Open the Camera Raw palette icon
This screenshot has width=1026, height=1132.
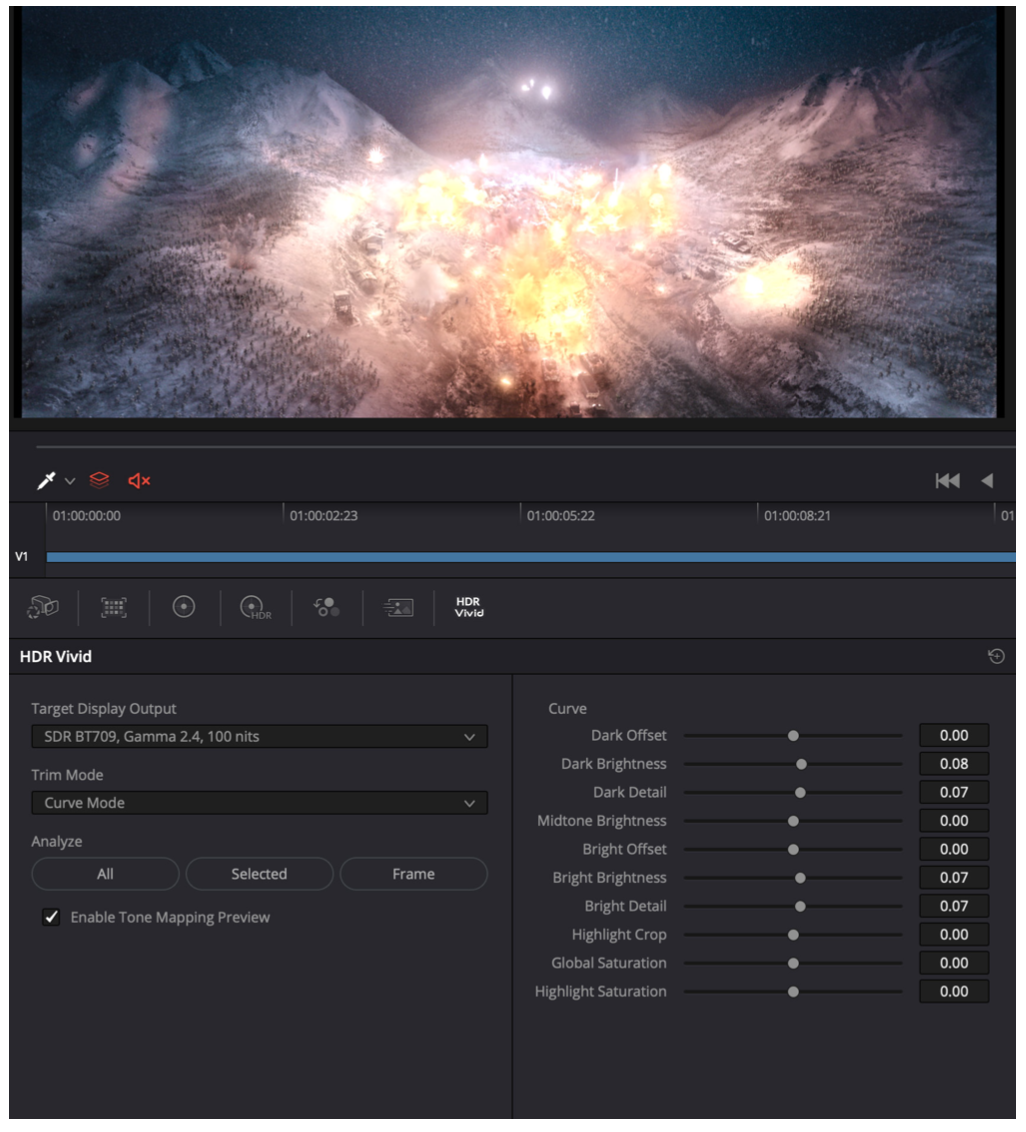(x=43, y=607)
